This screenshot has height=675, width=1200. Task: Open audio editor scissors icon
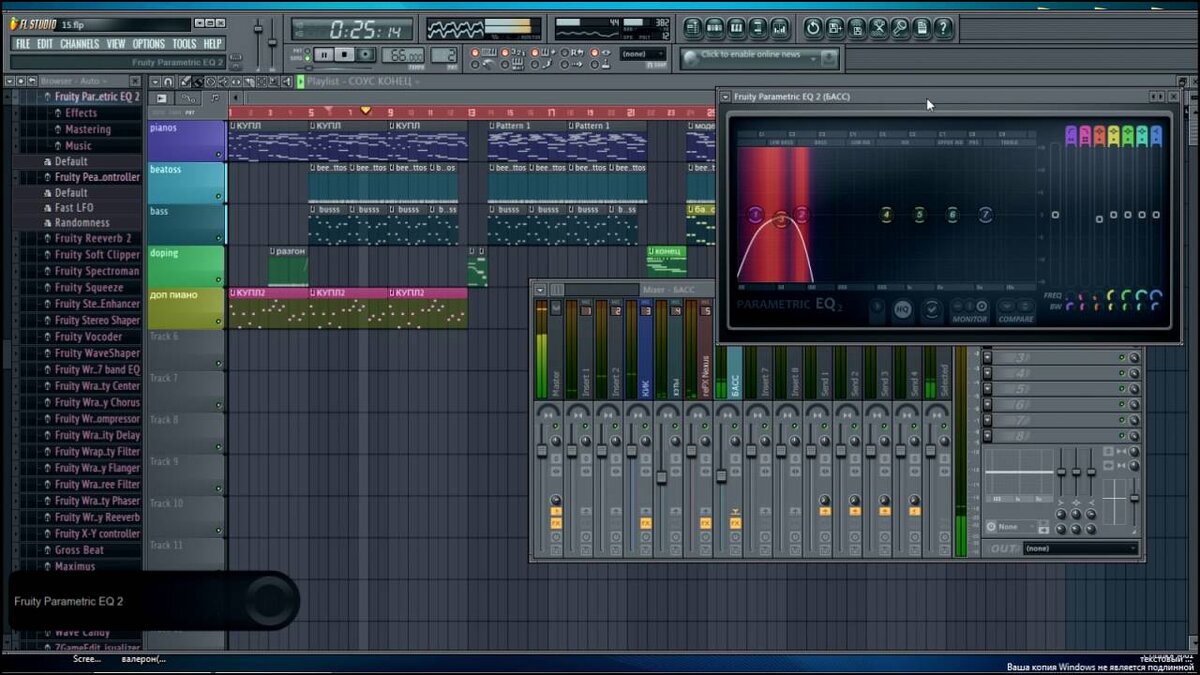(878, 28)
